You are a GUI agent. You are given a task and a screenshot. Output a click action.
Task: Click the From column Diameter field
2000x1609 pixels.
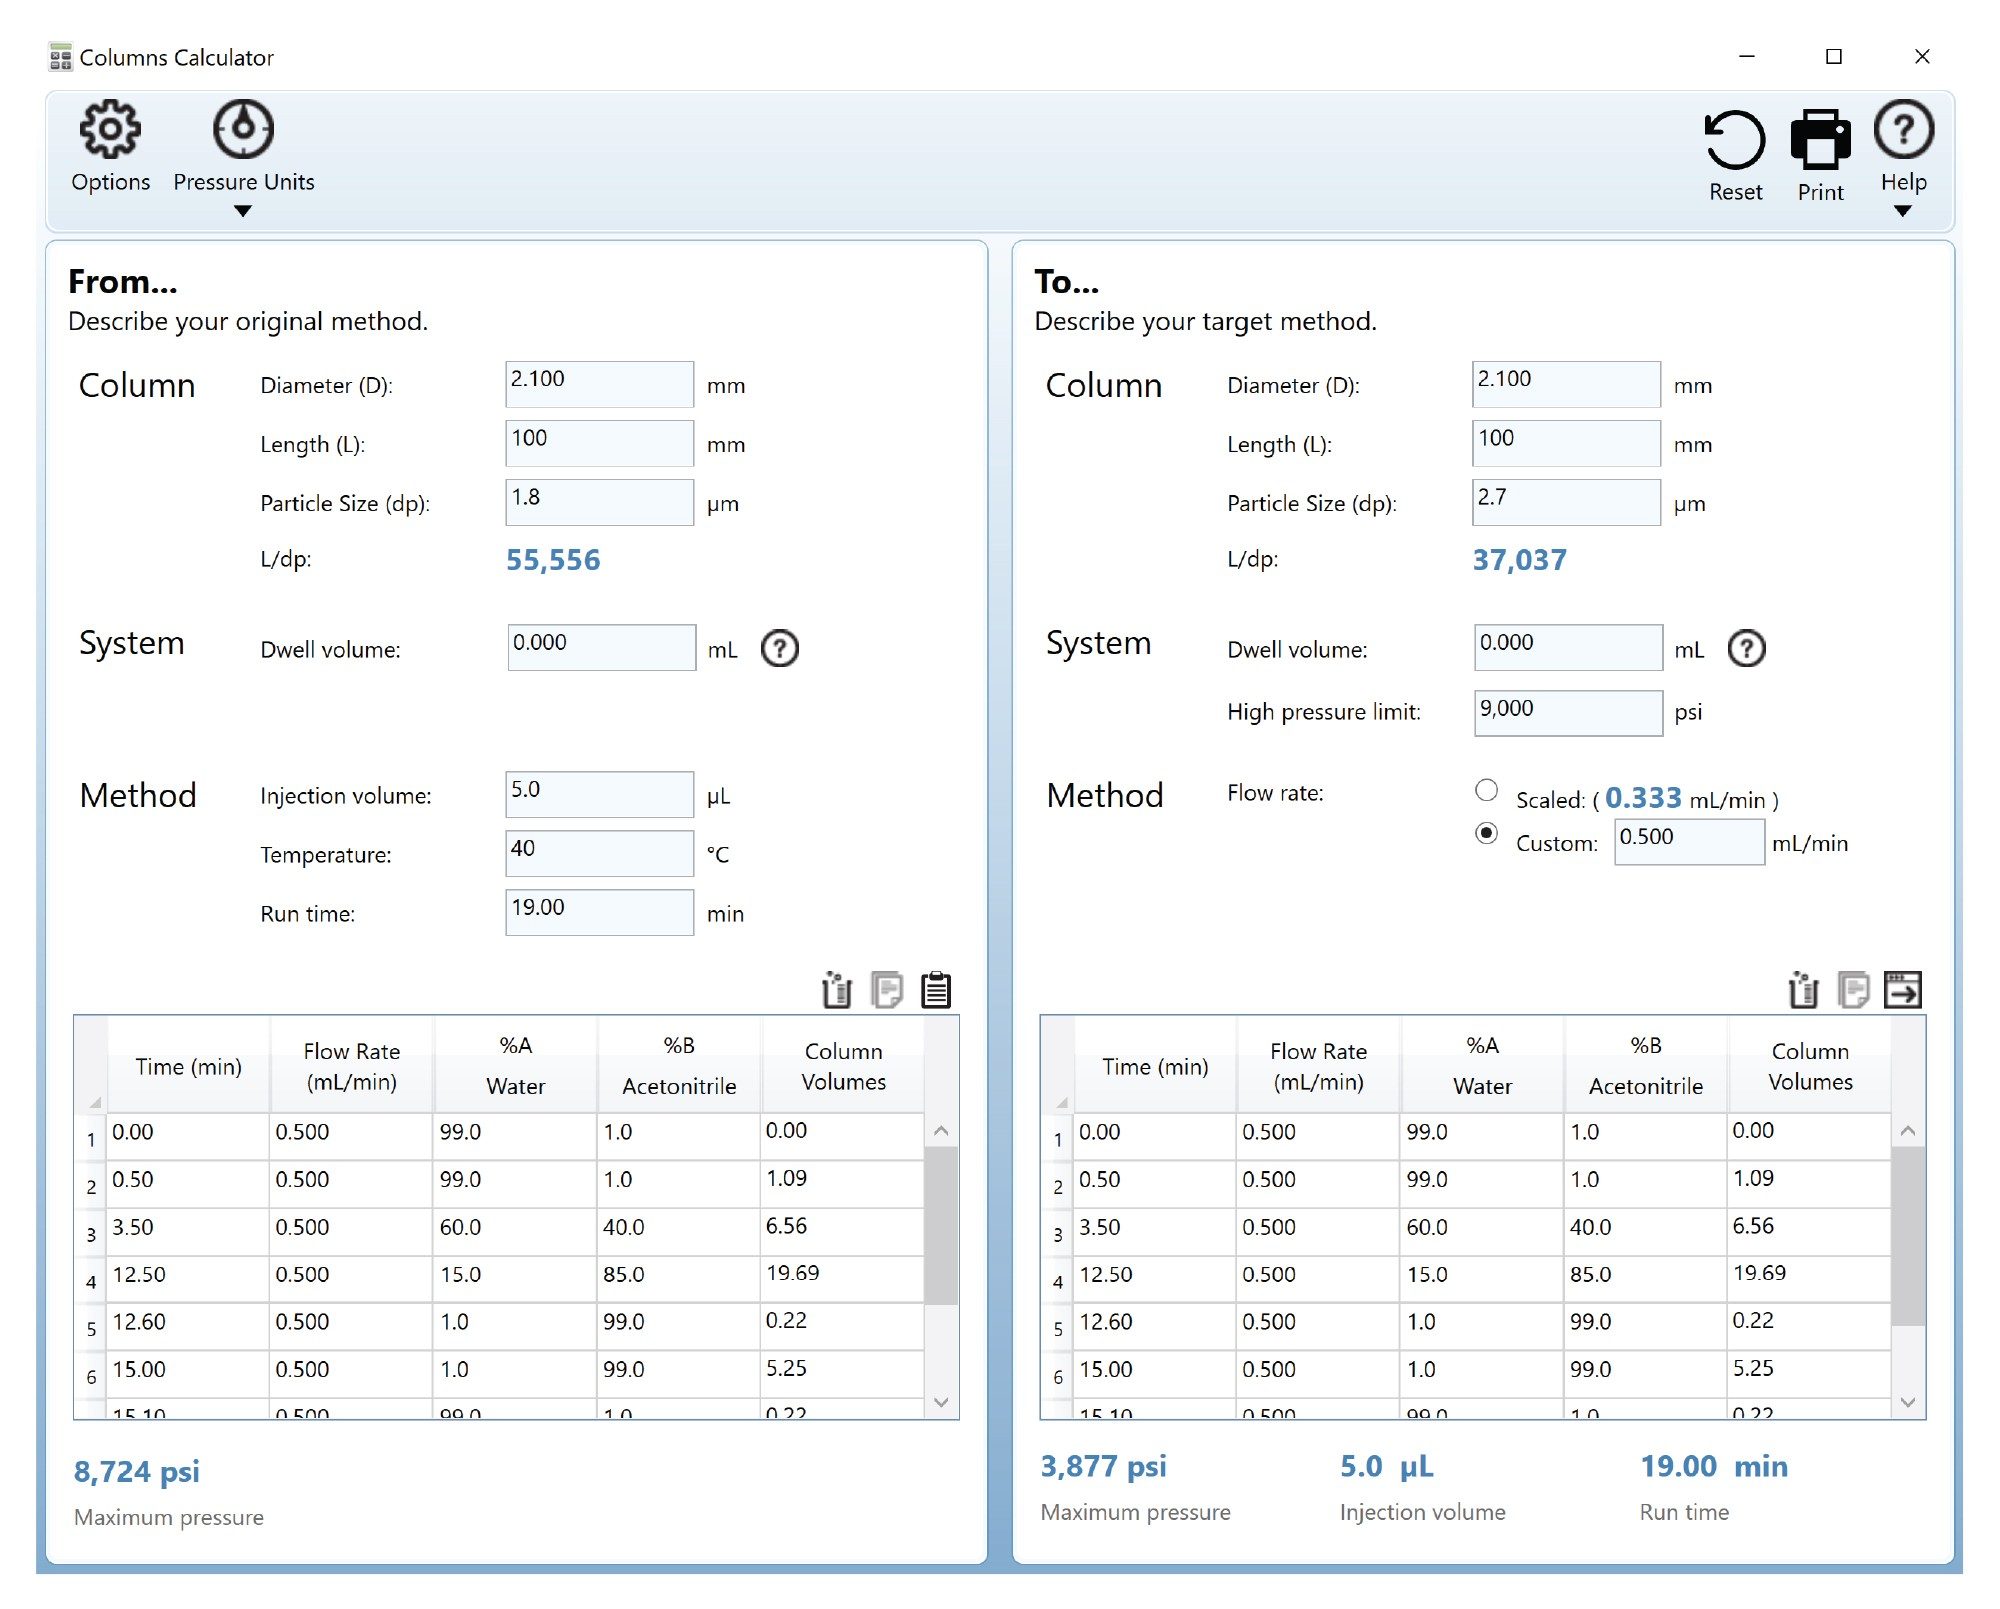point(599,384)
